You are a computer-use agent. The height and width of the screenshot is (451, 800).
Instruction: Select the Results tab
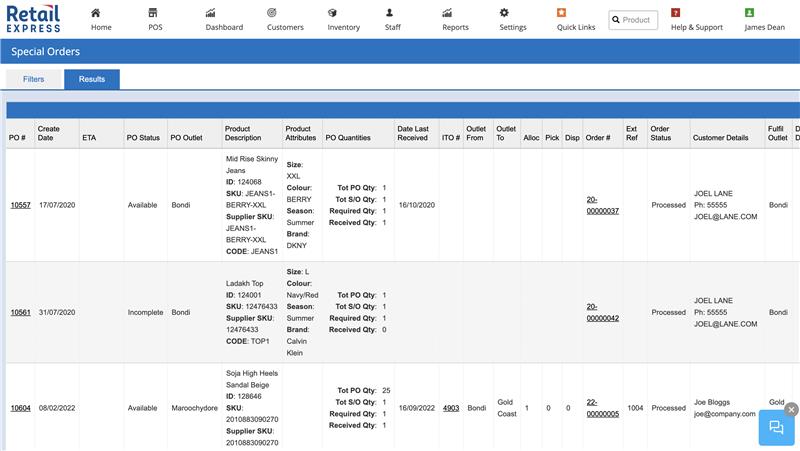92,79
